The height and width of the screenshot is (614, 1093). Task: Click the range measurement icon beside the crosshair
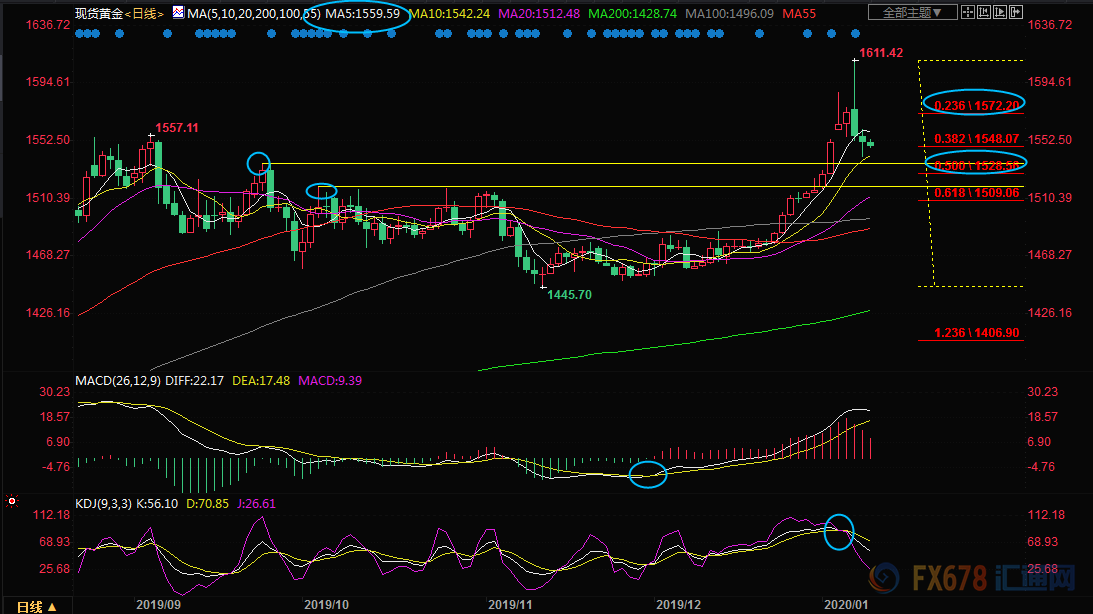click(x=984, y=12)
